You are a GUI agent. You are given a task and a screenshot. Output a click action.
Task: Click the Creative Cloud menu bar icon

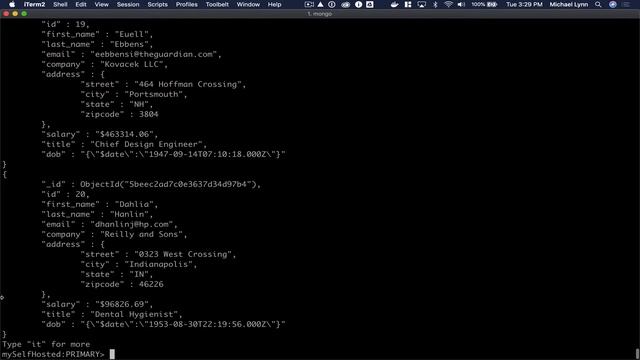click(345, 4)
